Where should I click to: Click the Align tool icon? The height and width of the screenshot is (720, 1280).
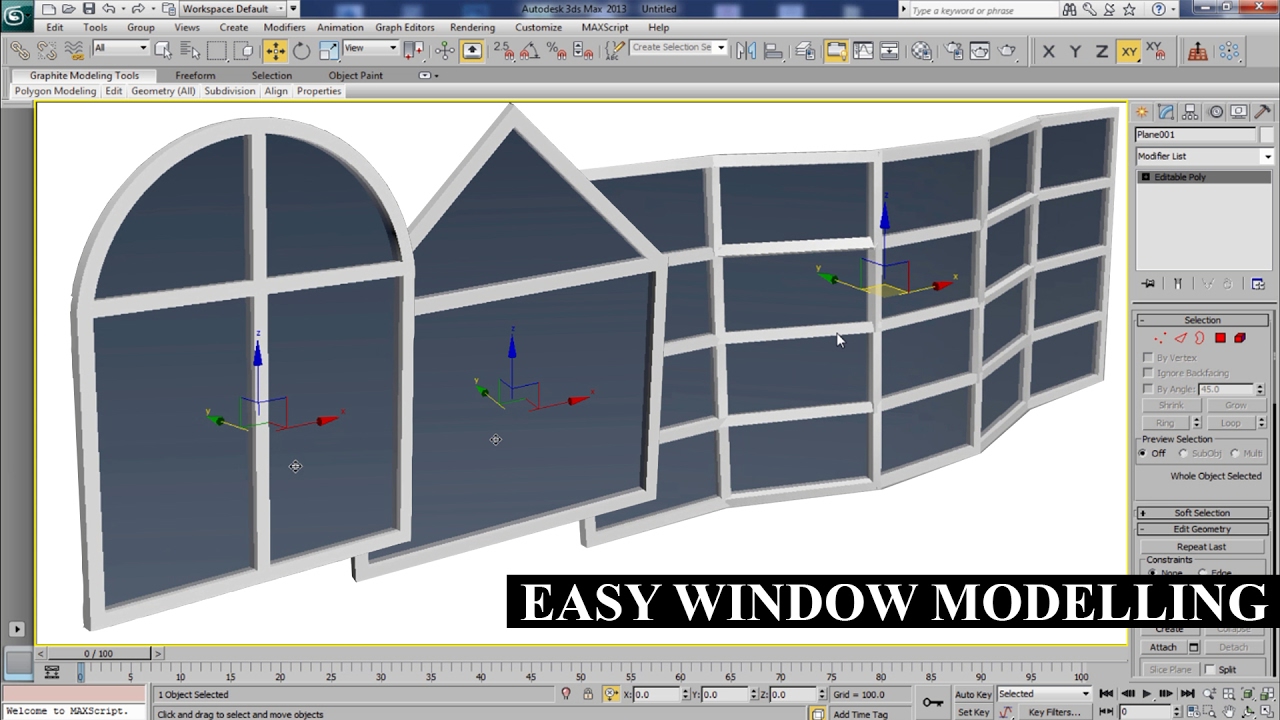pyautogui.click(x=773, y=51)
